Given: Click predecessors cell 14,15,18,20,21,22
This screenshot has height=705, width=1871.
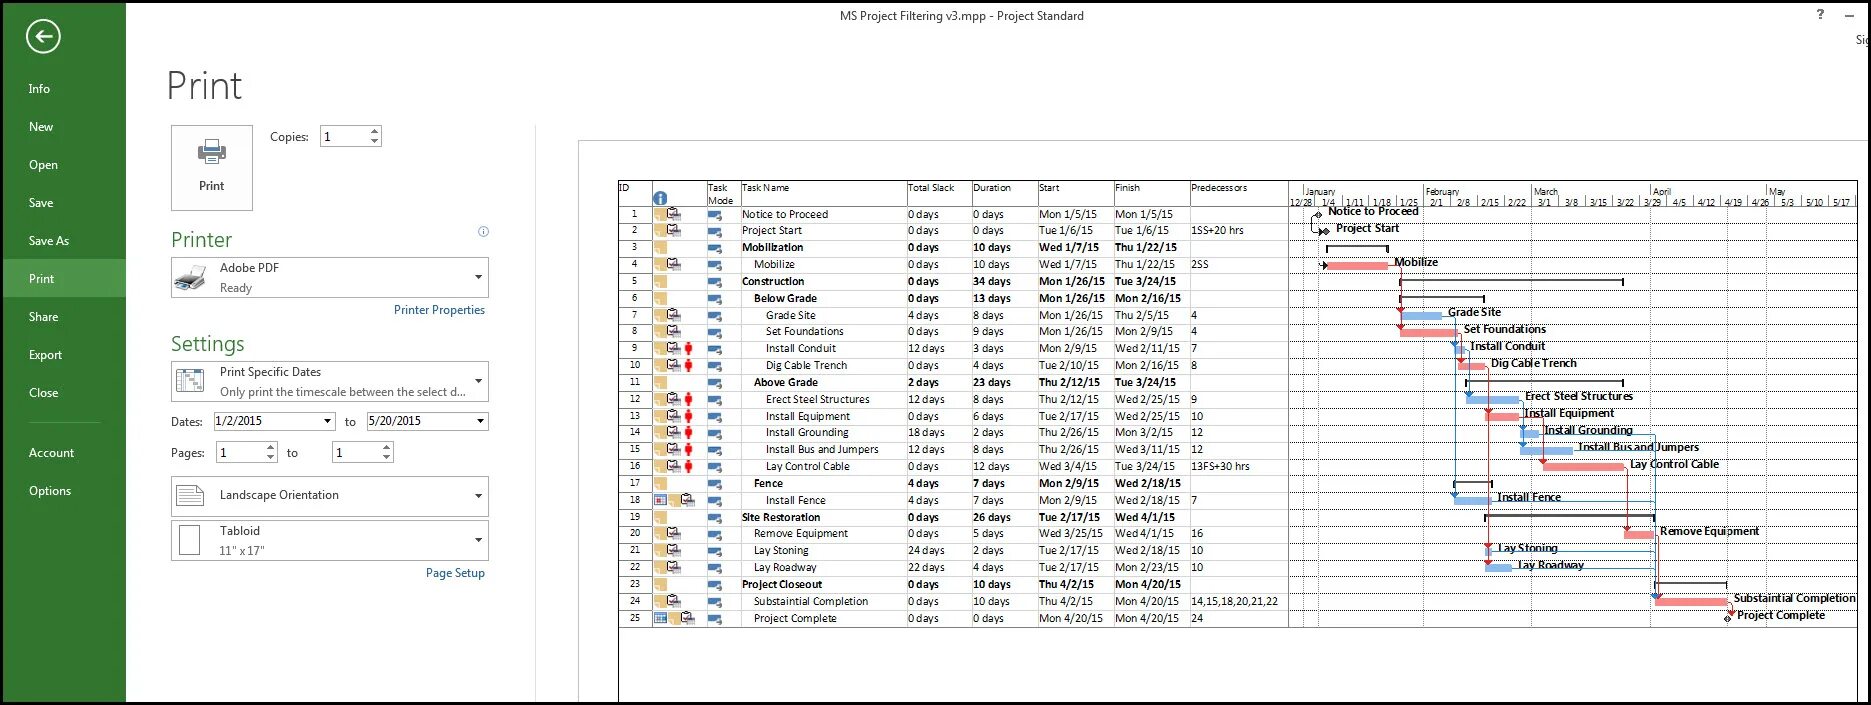Looking at the screenshot, I should (x=1234, y=601).
